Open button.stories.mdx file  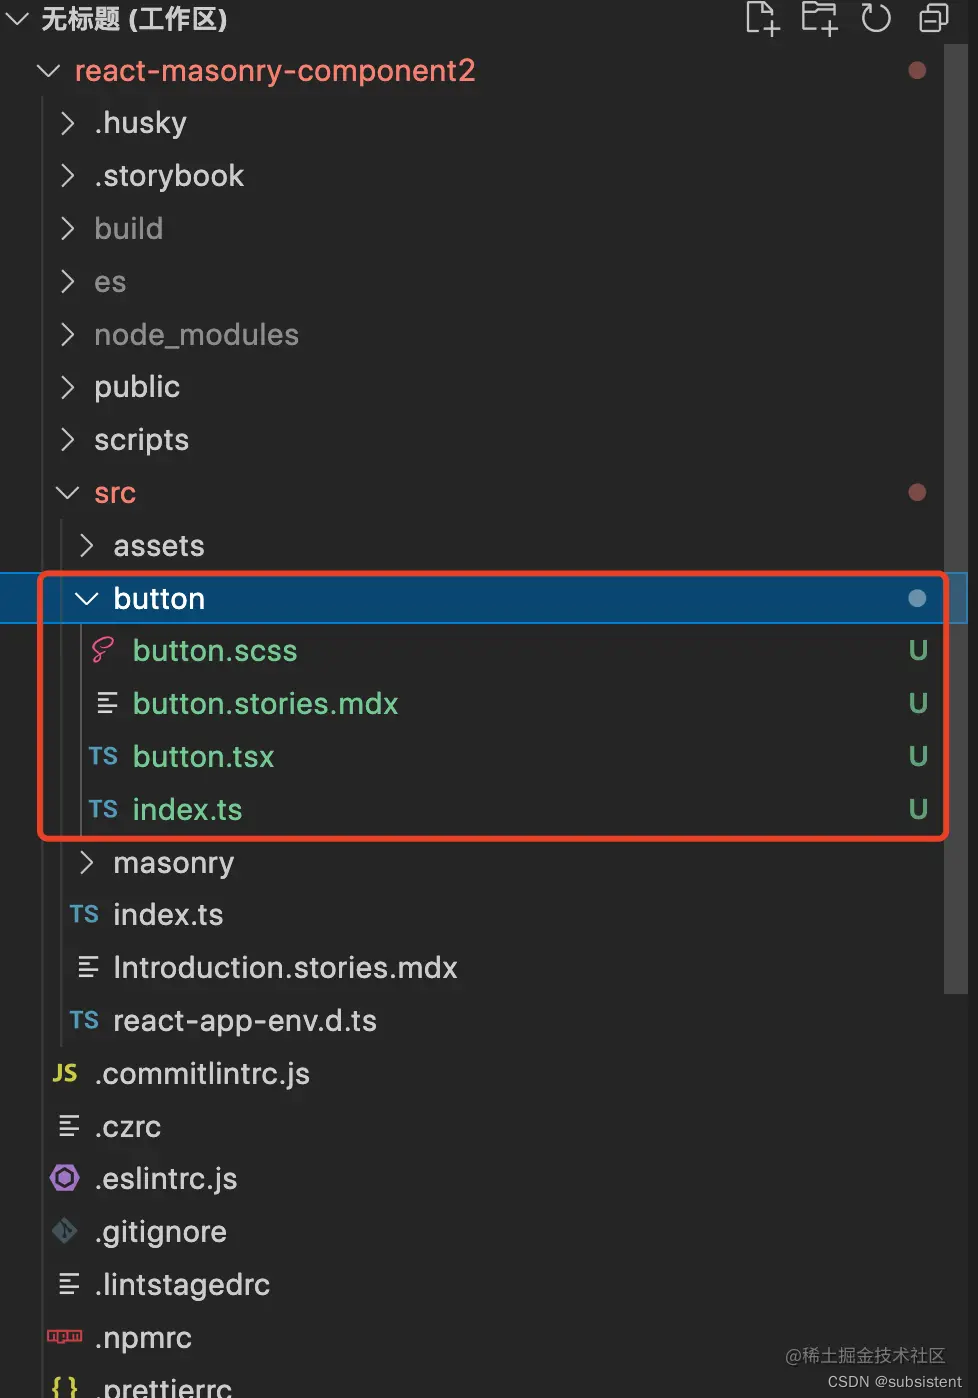click(x=265, y=704)
